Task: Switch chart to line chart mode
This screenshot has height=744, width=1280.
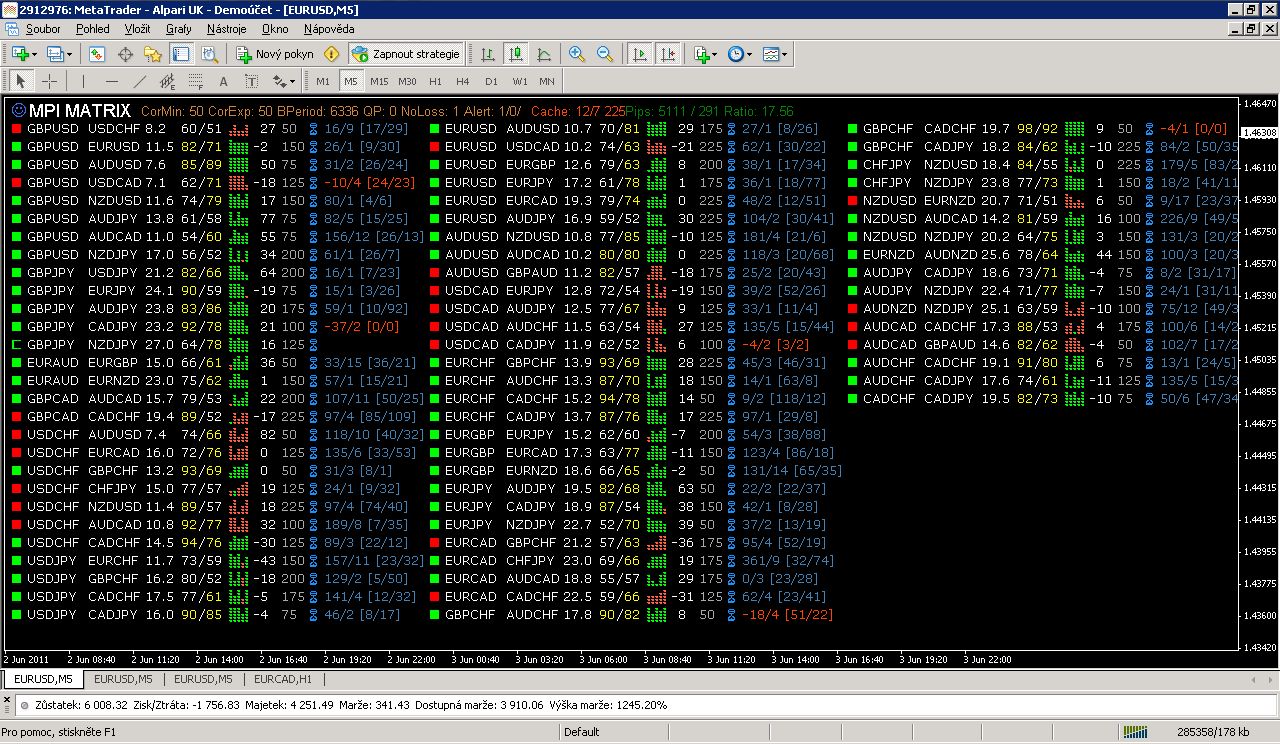Action: 544,54
